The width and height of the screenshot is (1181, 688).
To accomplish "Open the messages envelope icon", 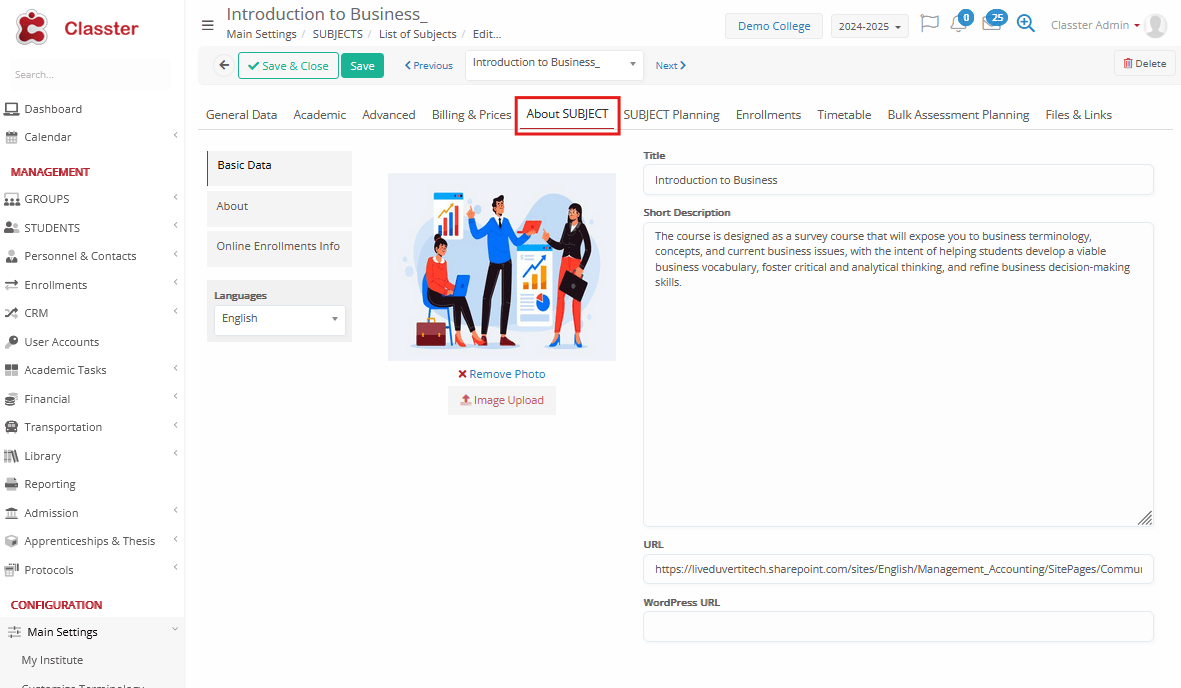I will (x=991, y=25).
